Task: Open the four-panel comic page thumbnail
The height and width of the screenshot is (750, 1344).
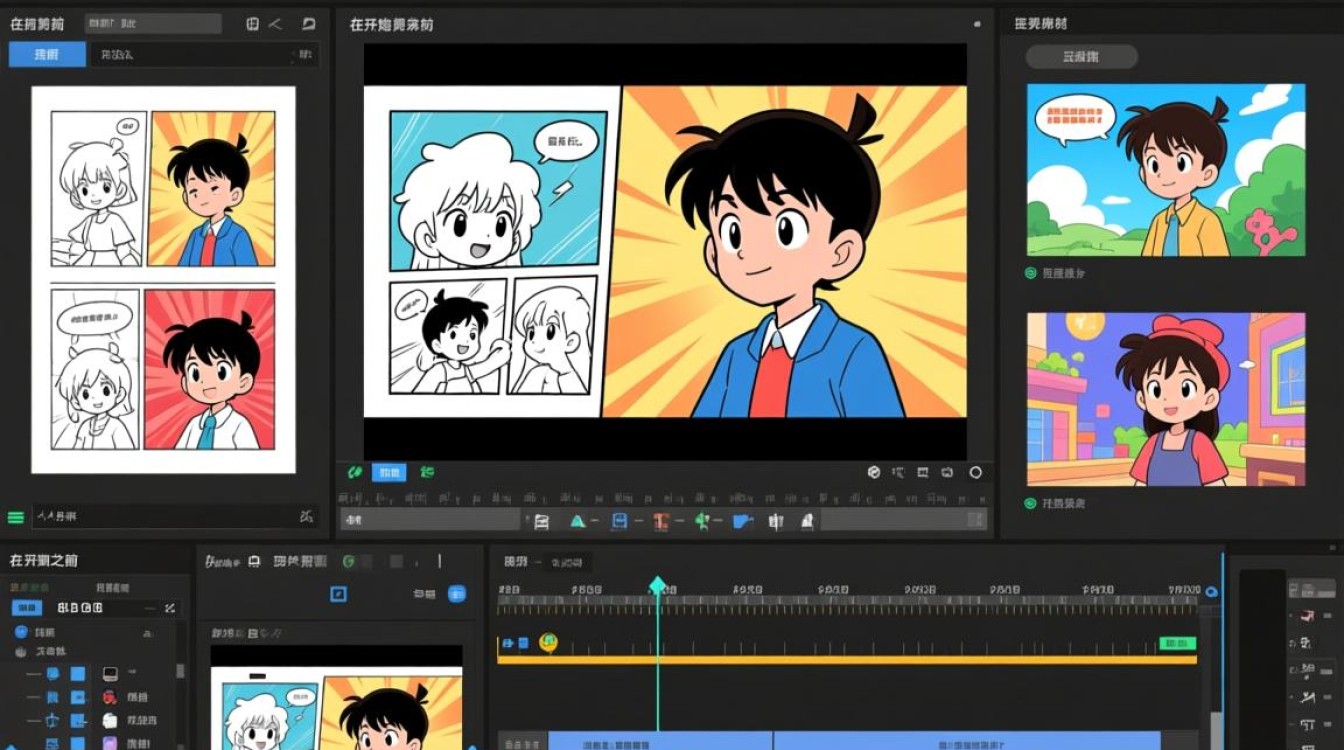Action: pyautogui.click(x=163, y=280)
